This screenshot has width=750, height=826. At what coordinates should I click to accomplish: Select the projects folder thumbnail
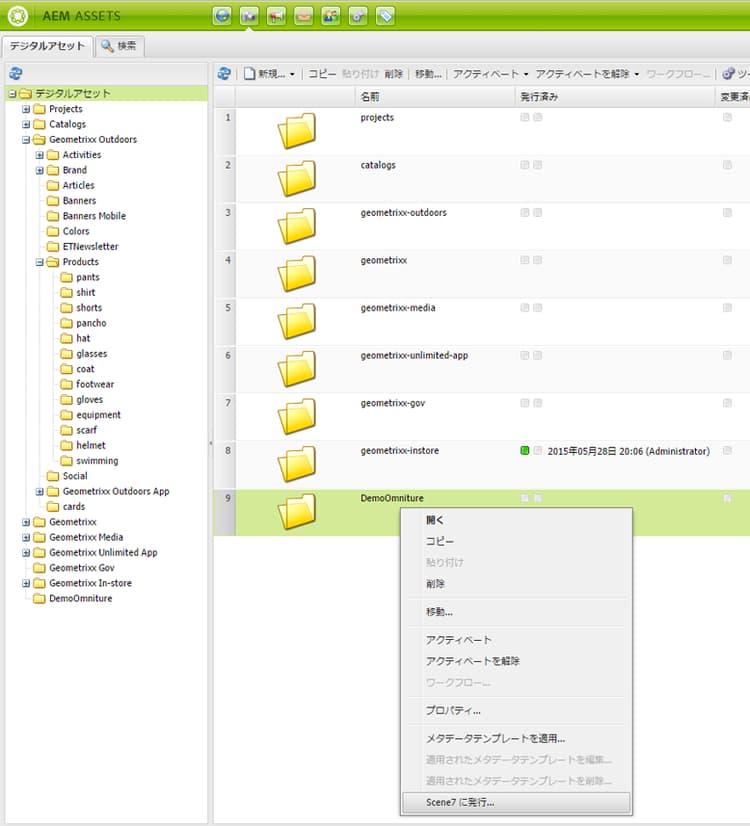[x=297, y=131]
